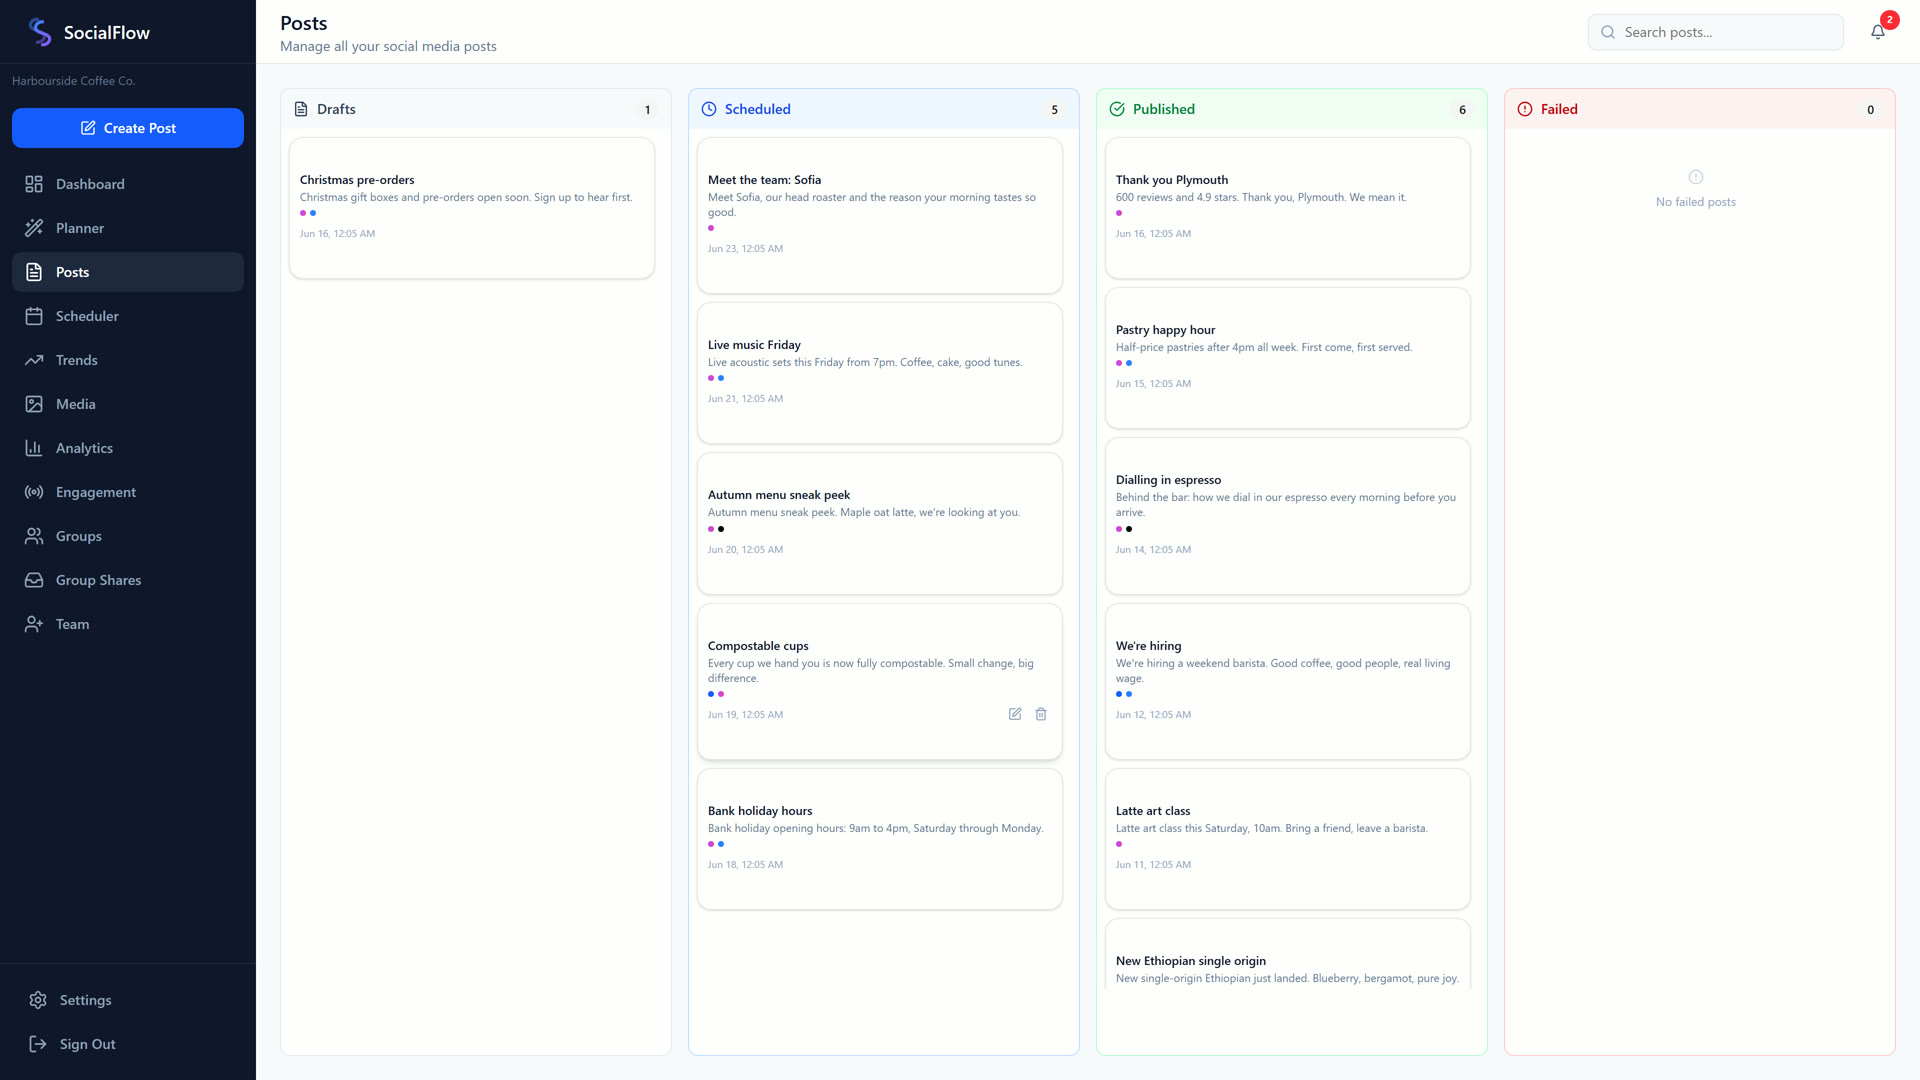Open the Thank you Plymouth post
The width and height of the screenshot is (1920, 1080).
click(x=1288, y=208)
